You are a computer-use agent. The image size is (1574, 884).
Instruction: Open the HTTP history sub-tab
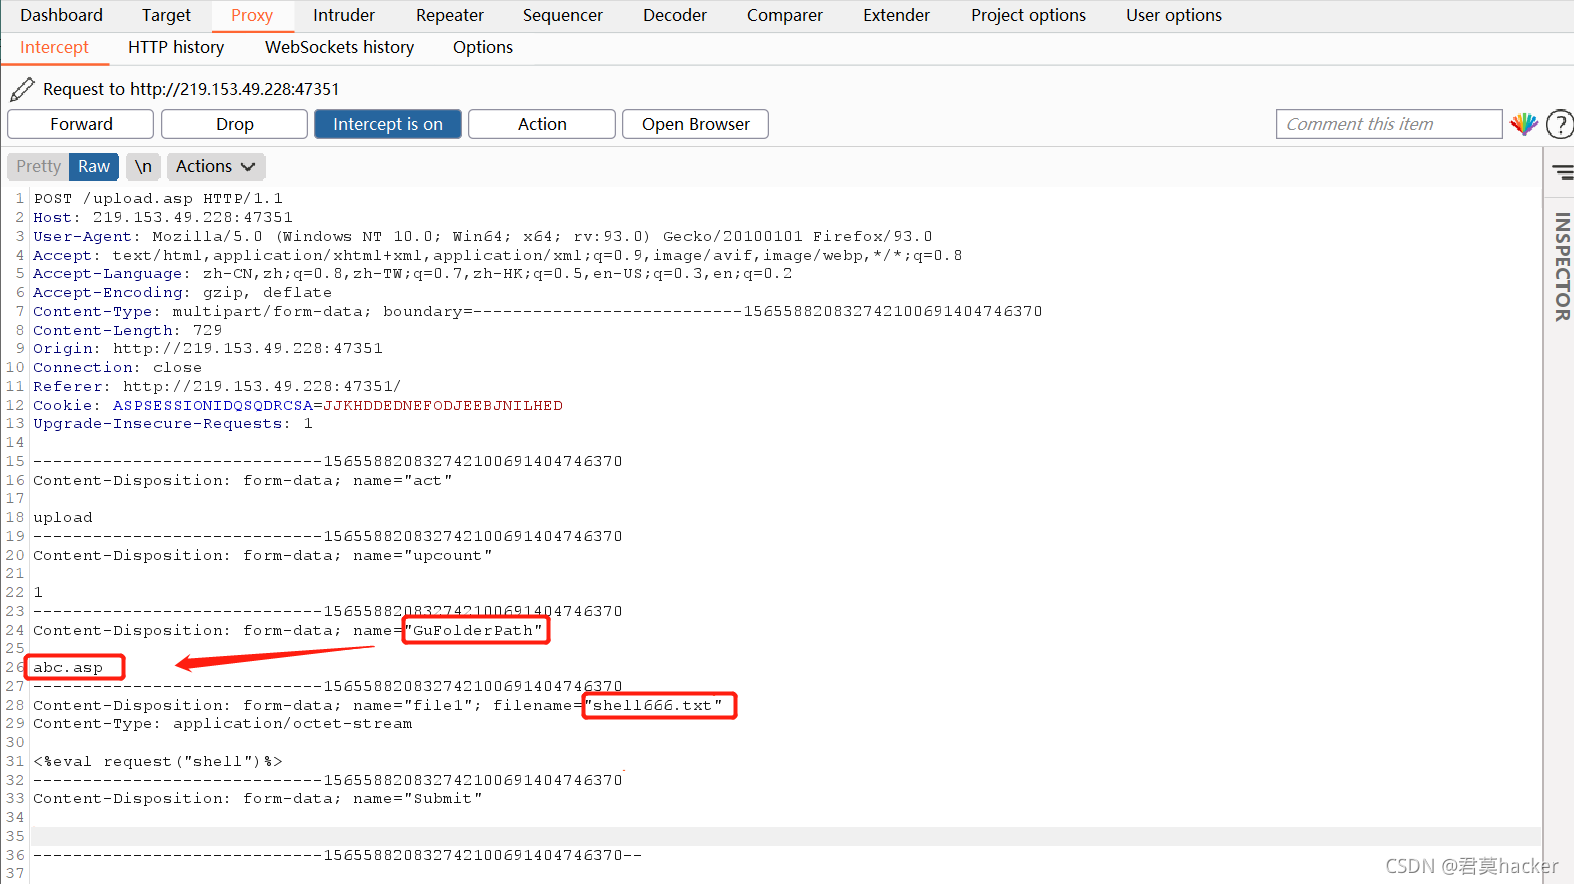(x=176, y=47)
